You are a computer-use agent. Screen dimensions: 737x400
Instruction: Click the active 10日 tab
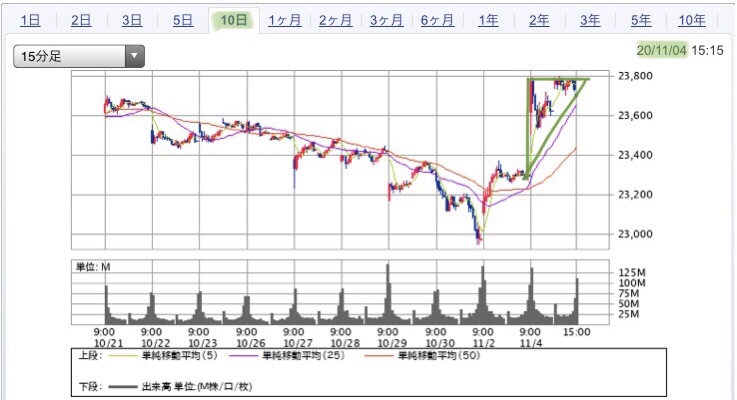click(x=234, y=20)
